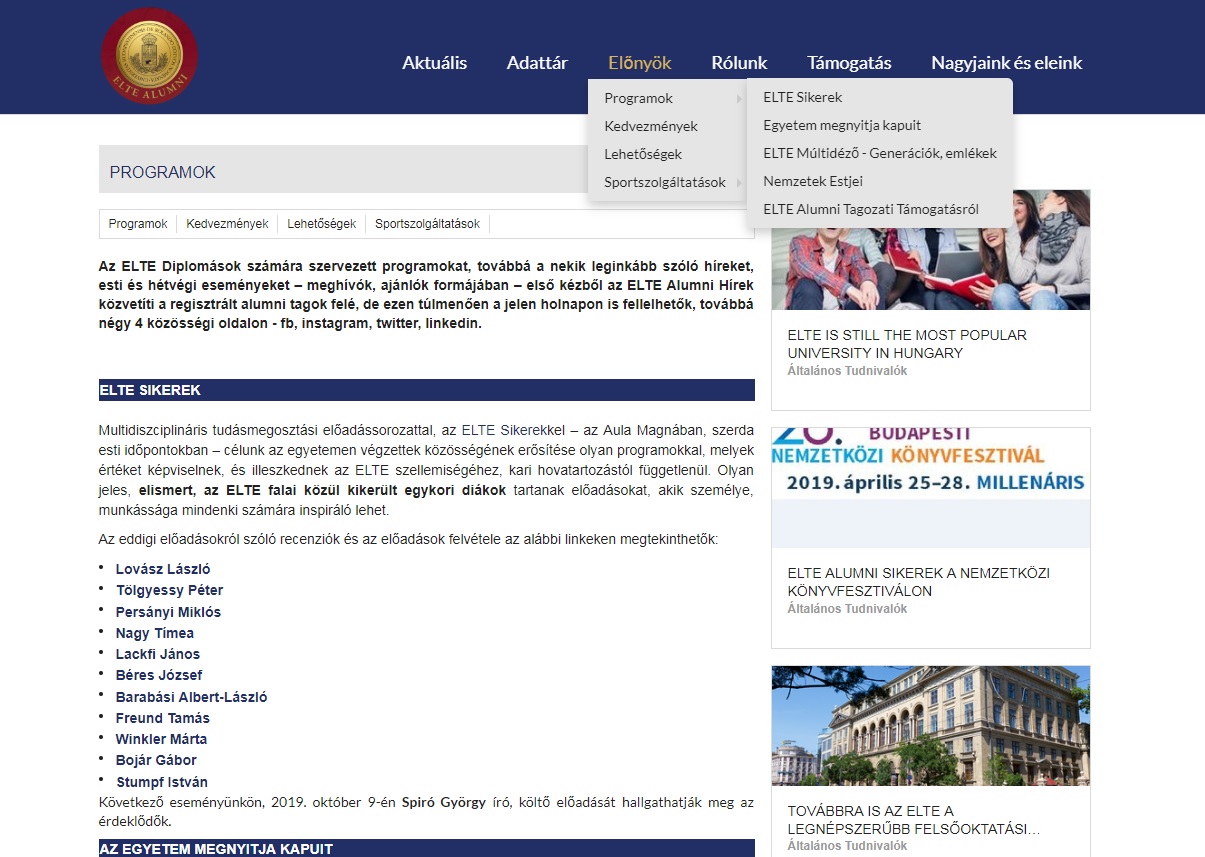Click the Spiró György name in text
Screen dimensions: 1205x857
444,803
